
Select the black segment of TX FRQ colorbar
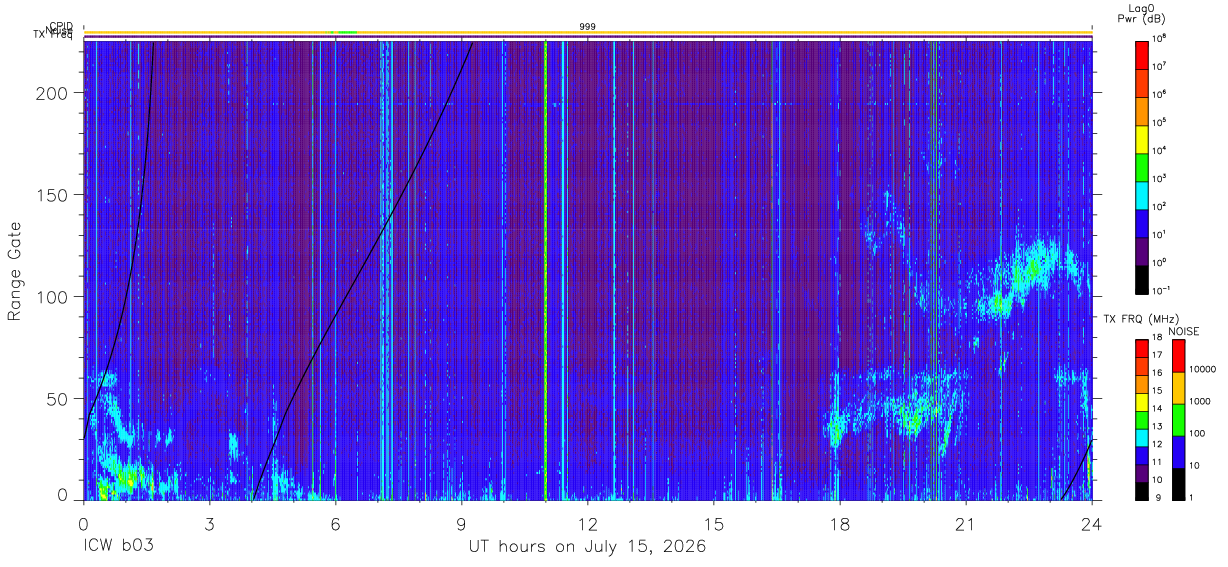(x=1142, y=491)
